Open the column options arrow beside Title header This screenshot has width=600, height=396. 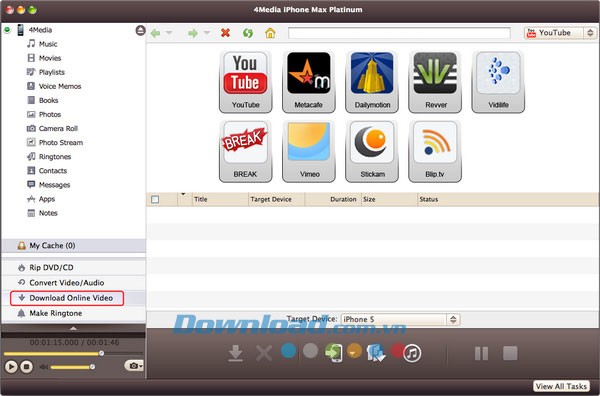tap(183, 194)
